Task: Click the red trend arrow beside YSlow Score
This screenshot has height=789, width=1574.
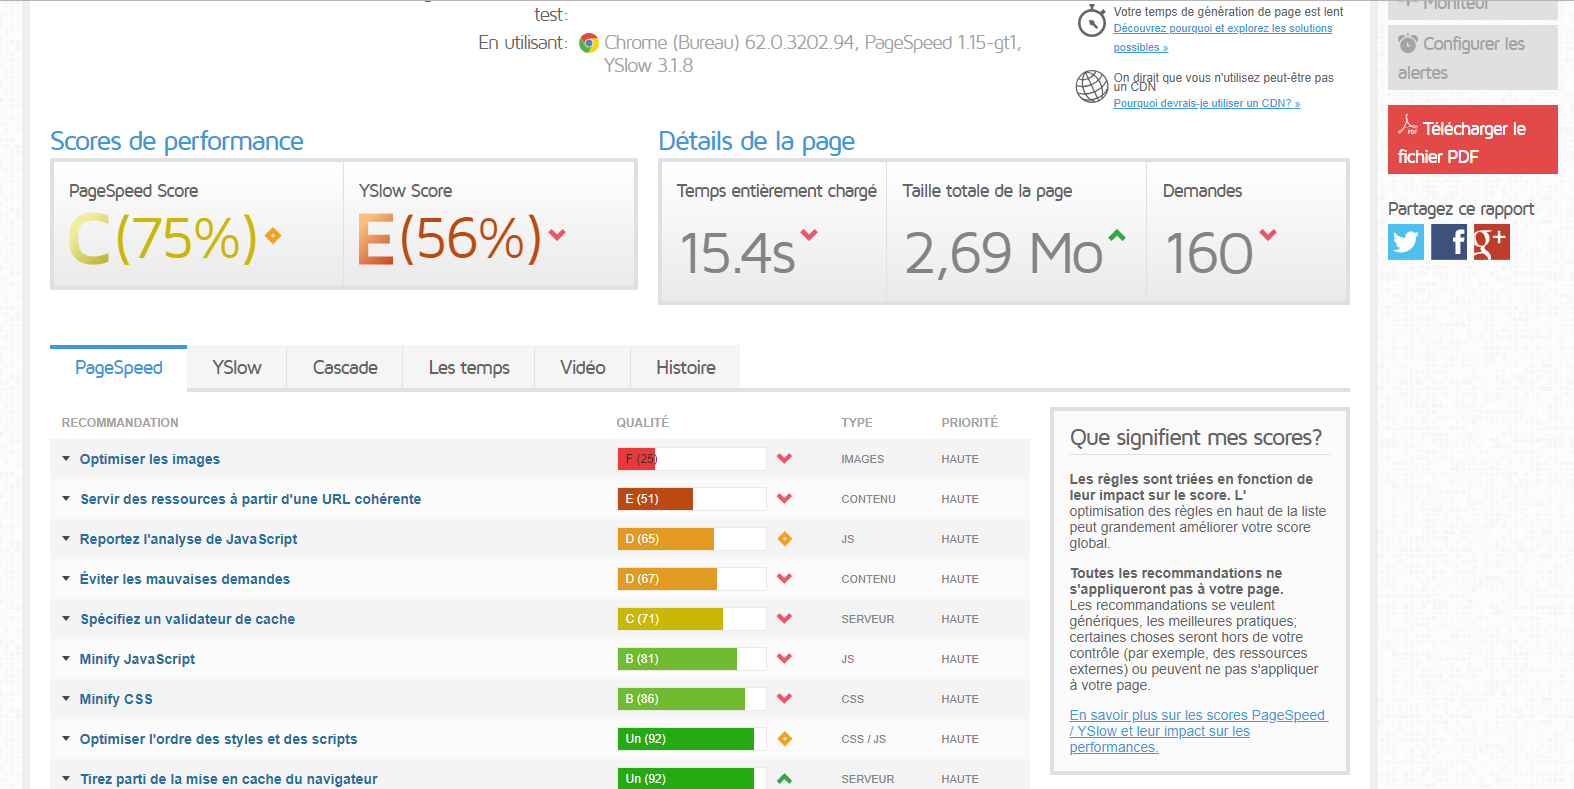Action: (557, 235)
